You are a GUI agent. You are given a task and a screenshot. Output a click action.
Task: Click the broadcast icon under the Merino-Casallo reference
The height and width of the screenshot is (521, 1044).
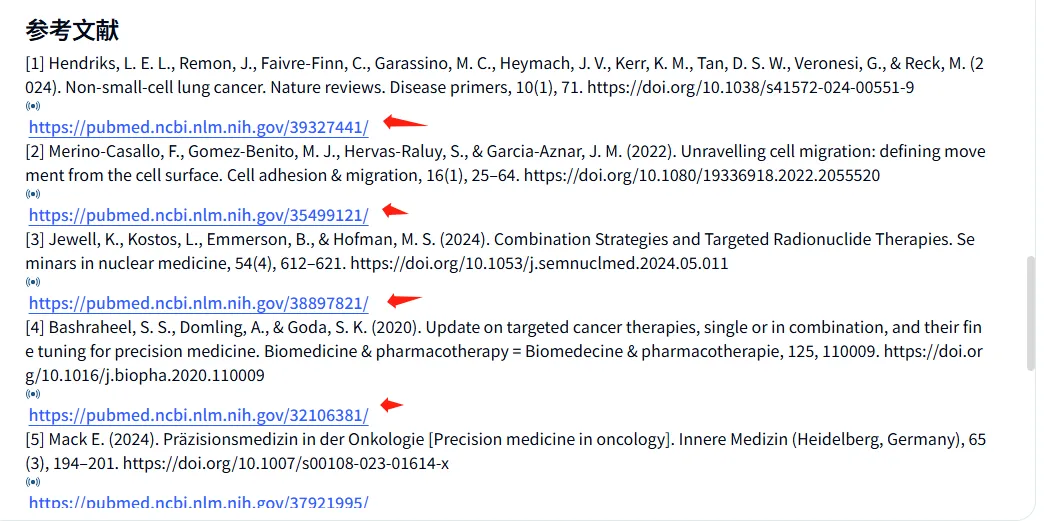click(x=33, y=194)
